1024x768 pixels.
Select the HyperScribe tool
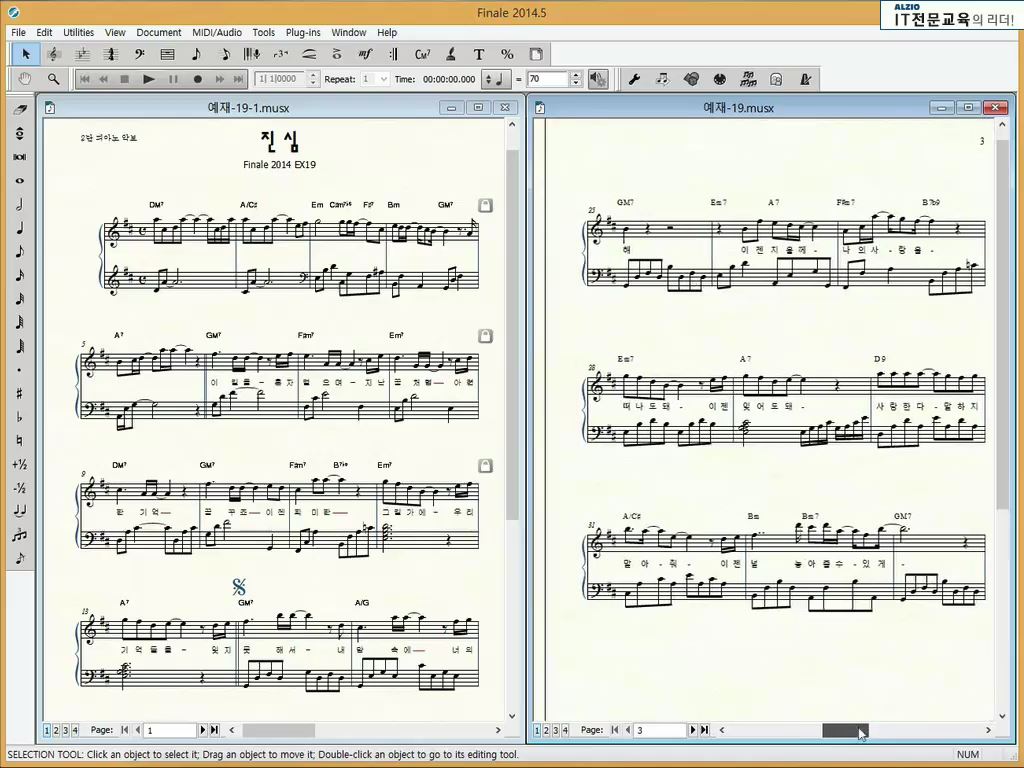(x=252, y=54)
